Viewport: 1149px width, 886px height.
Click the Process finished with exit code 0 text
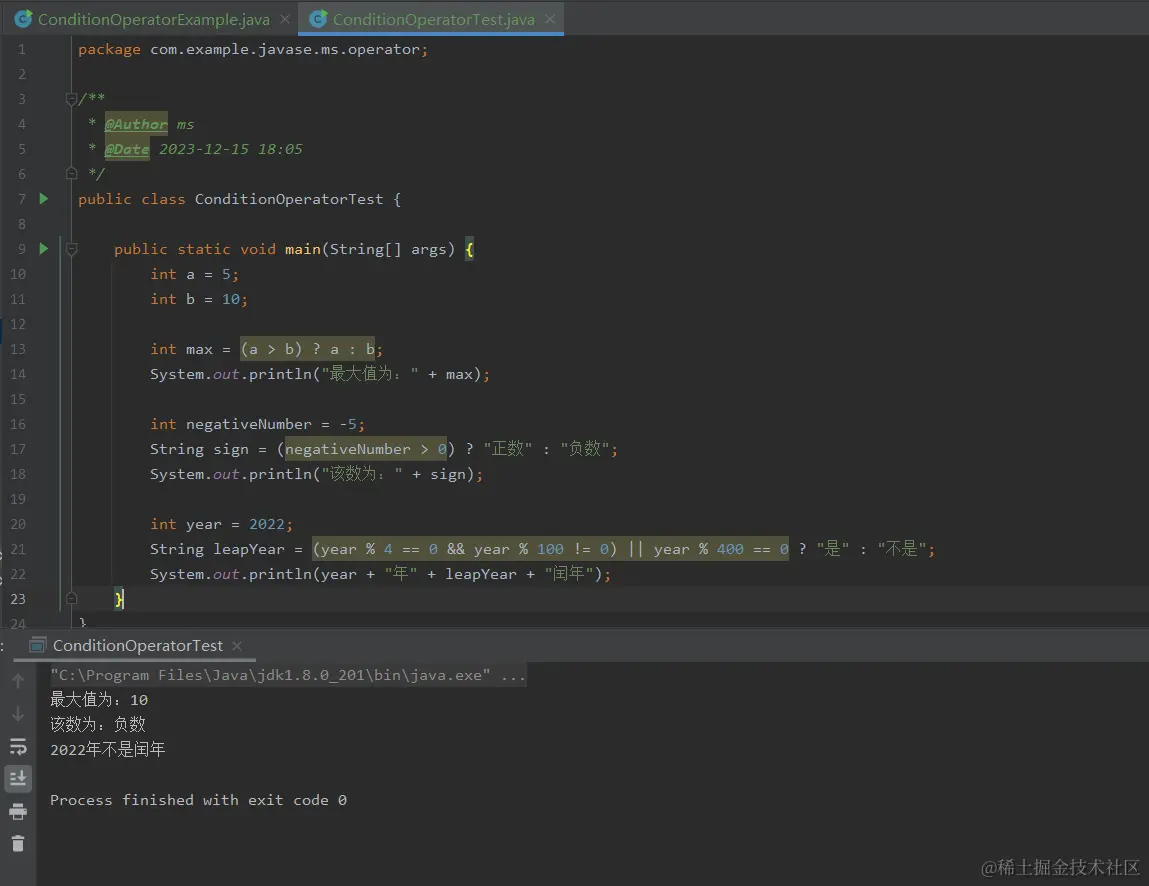tap(198, 800)
